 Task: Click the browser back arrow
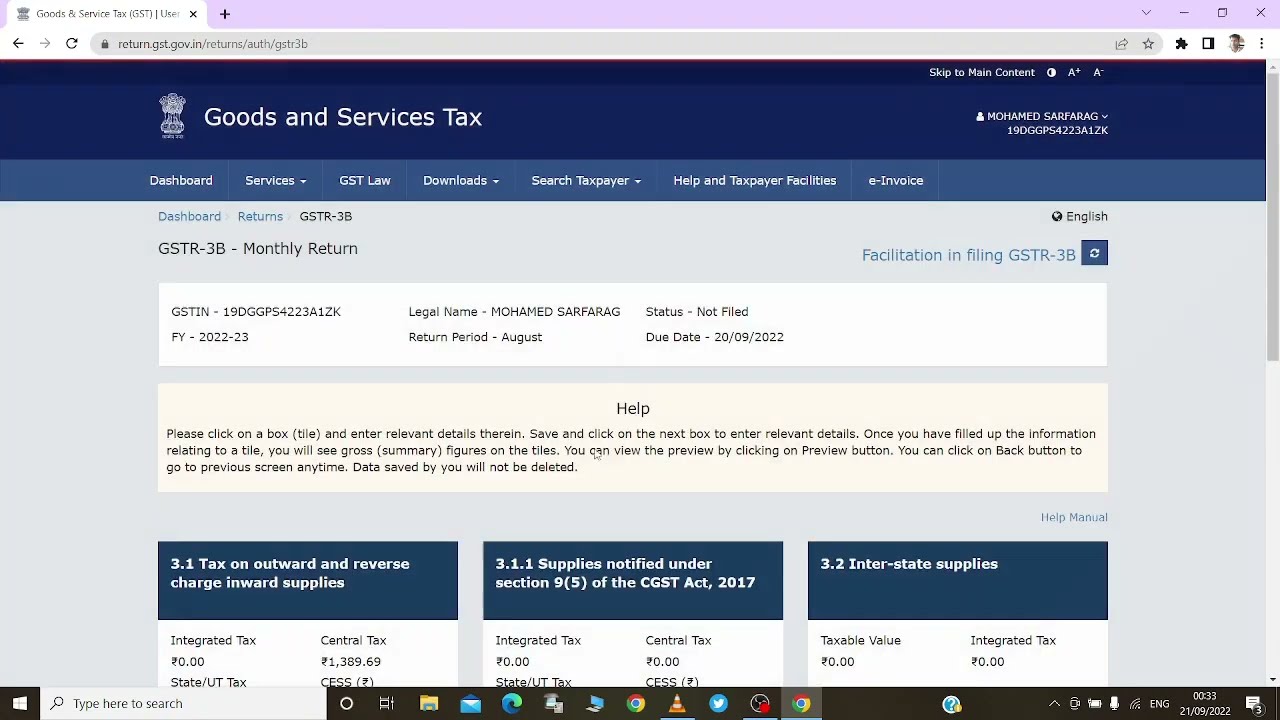point(18,43)
